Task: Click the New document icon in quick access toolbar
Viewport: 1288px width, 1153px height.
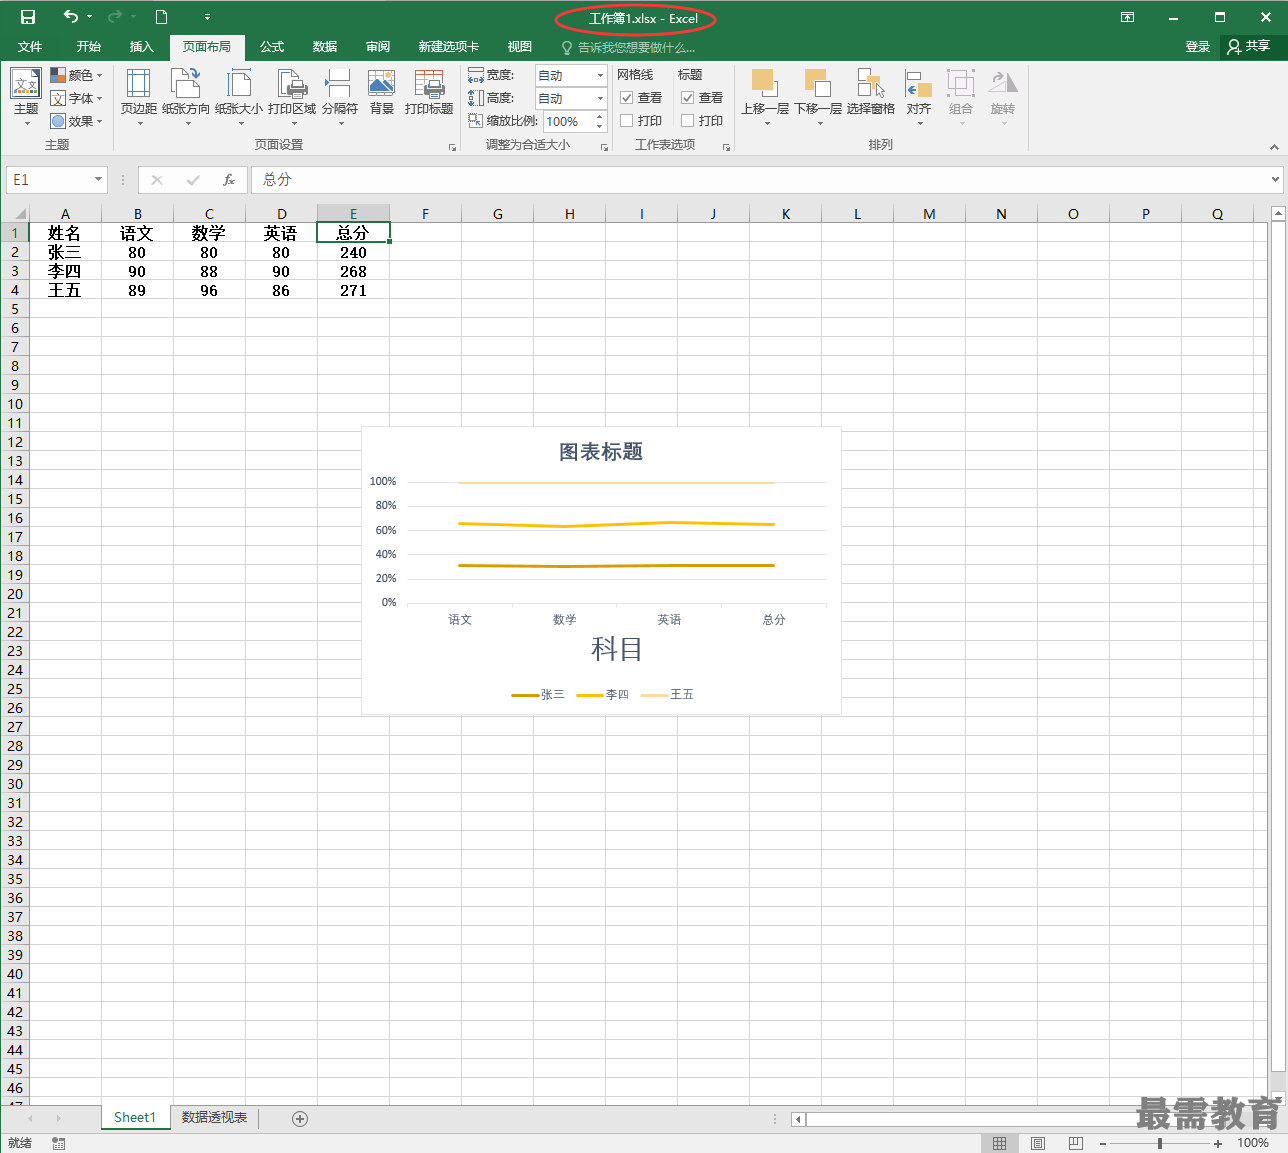Action: pos(161,17)
